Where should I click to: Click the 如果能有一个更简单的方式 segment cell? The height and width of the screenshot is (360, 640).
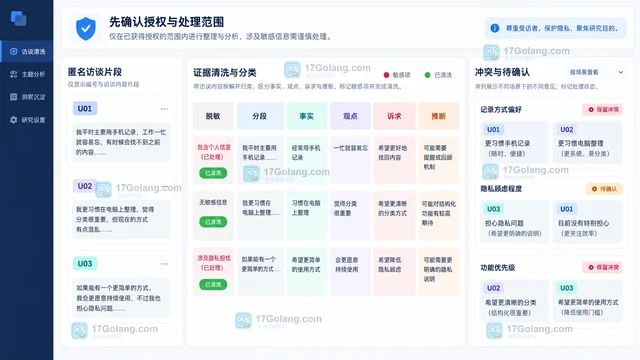pos(260,271)
